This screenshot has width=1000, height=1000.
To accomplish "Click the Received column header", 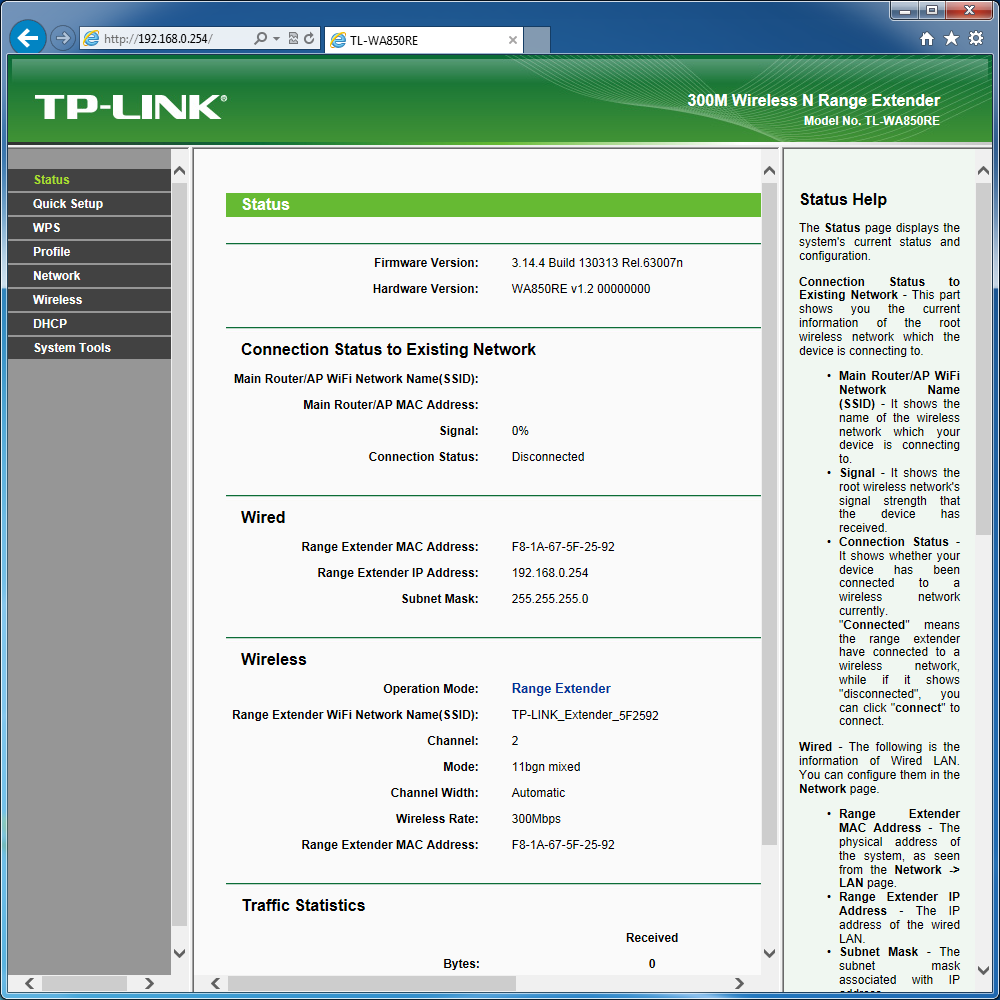I will 652,938.
